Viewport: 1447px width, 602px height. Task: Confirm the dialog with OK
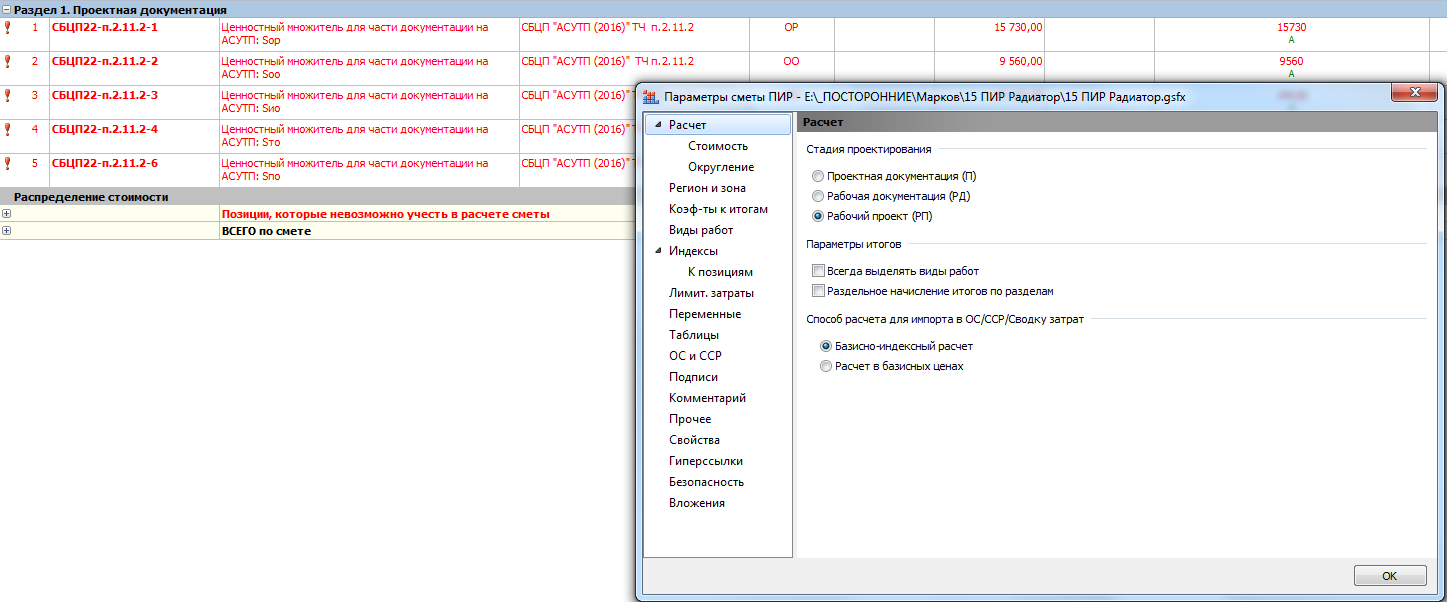coord(1390,576)
